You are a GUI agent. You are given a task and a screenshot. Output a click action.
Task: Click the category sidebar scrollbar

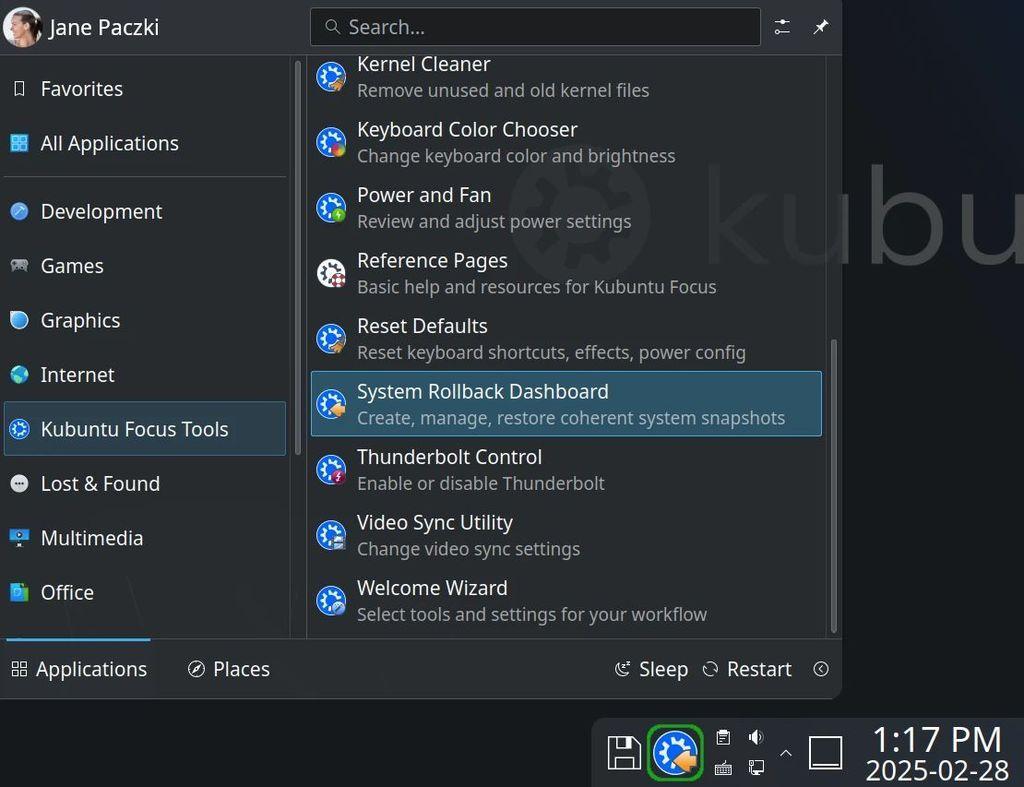coord(298,257)
